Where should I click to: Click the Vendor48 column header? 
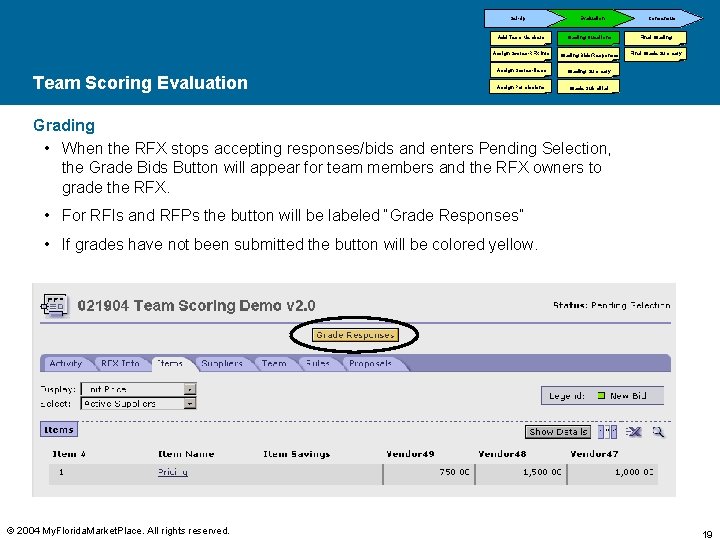pos(502,454)
